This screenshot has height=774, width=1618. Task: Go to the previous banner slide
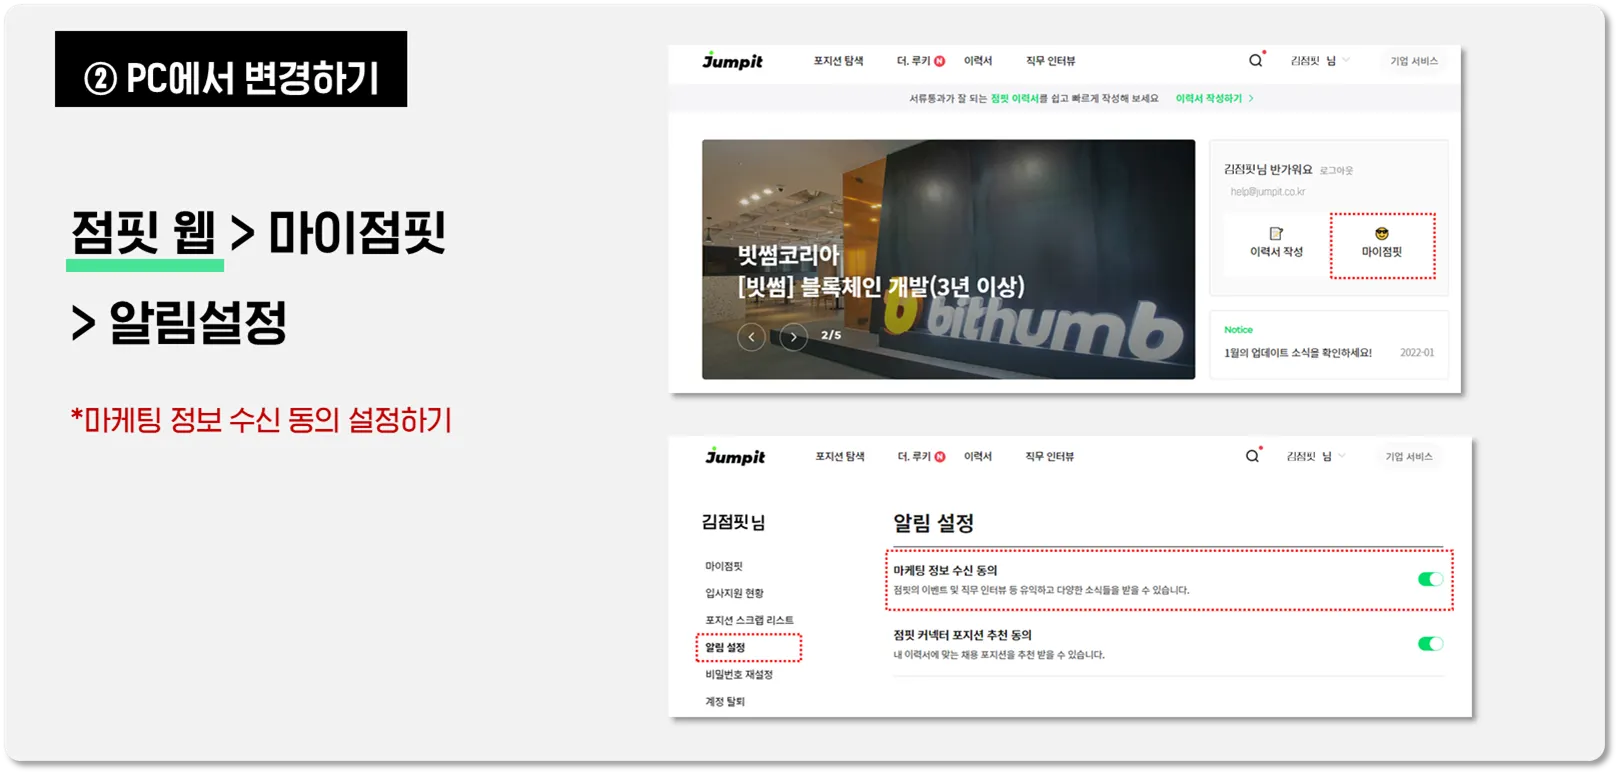(751, 337)
